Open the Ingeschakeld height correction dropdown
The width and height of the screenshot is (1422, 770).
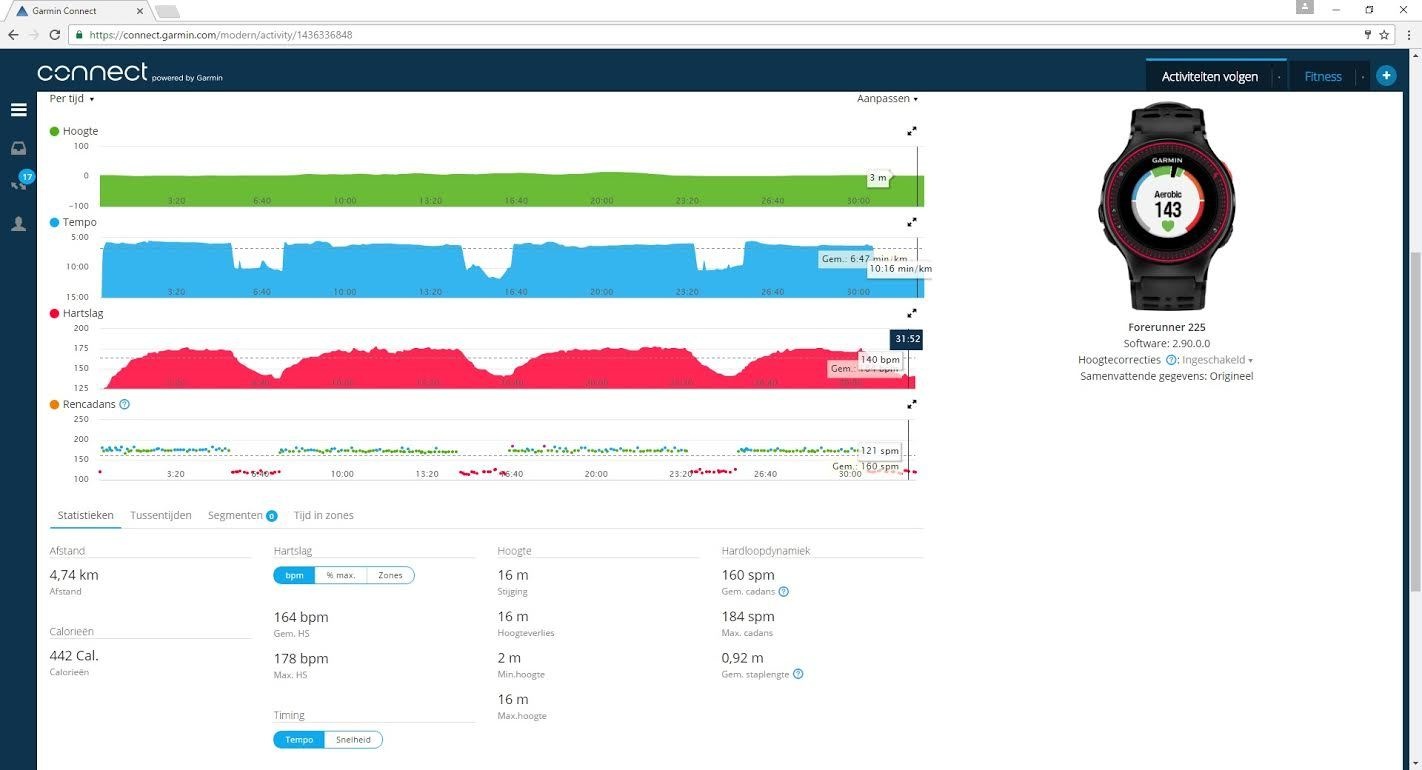click(x=1217, y=360)
